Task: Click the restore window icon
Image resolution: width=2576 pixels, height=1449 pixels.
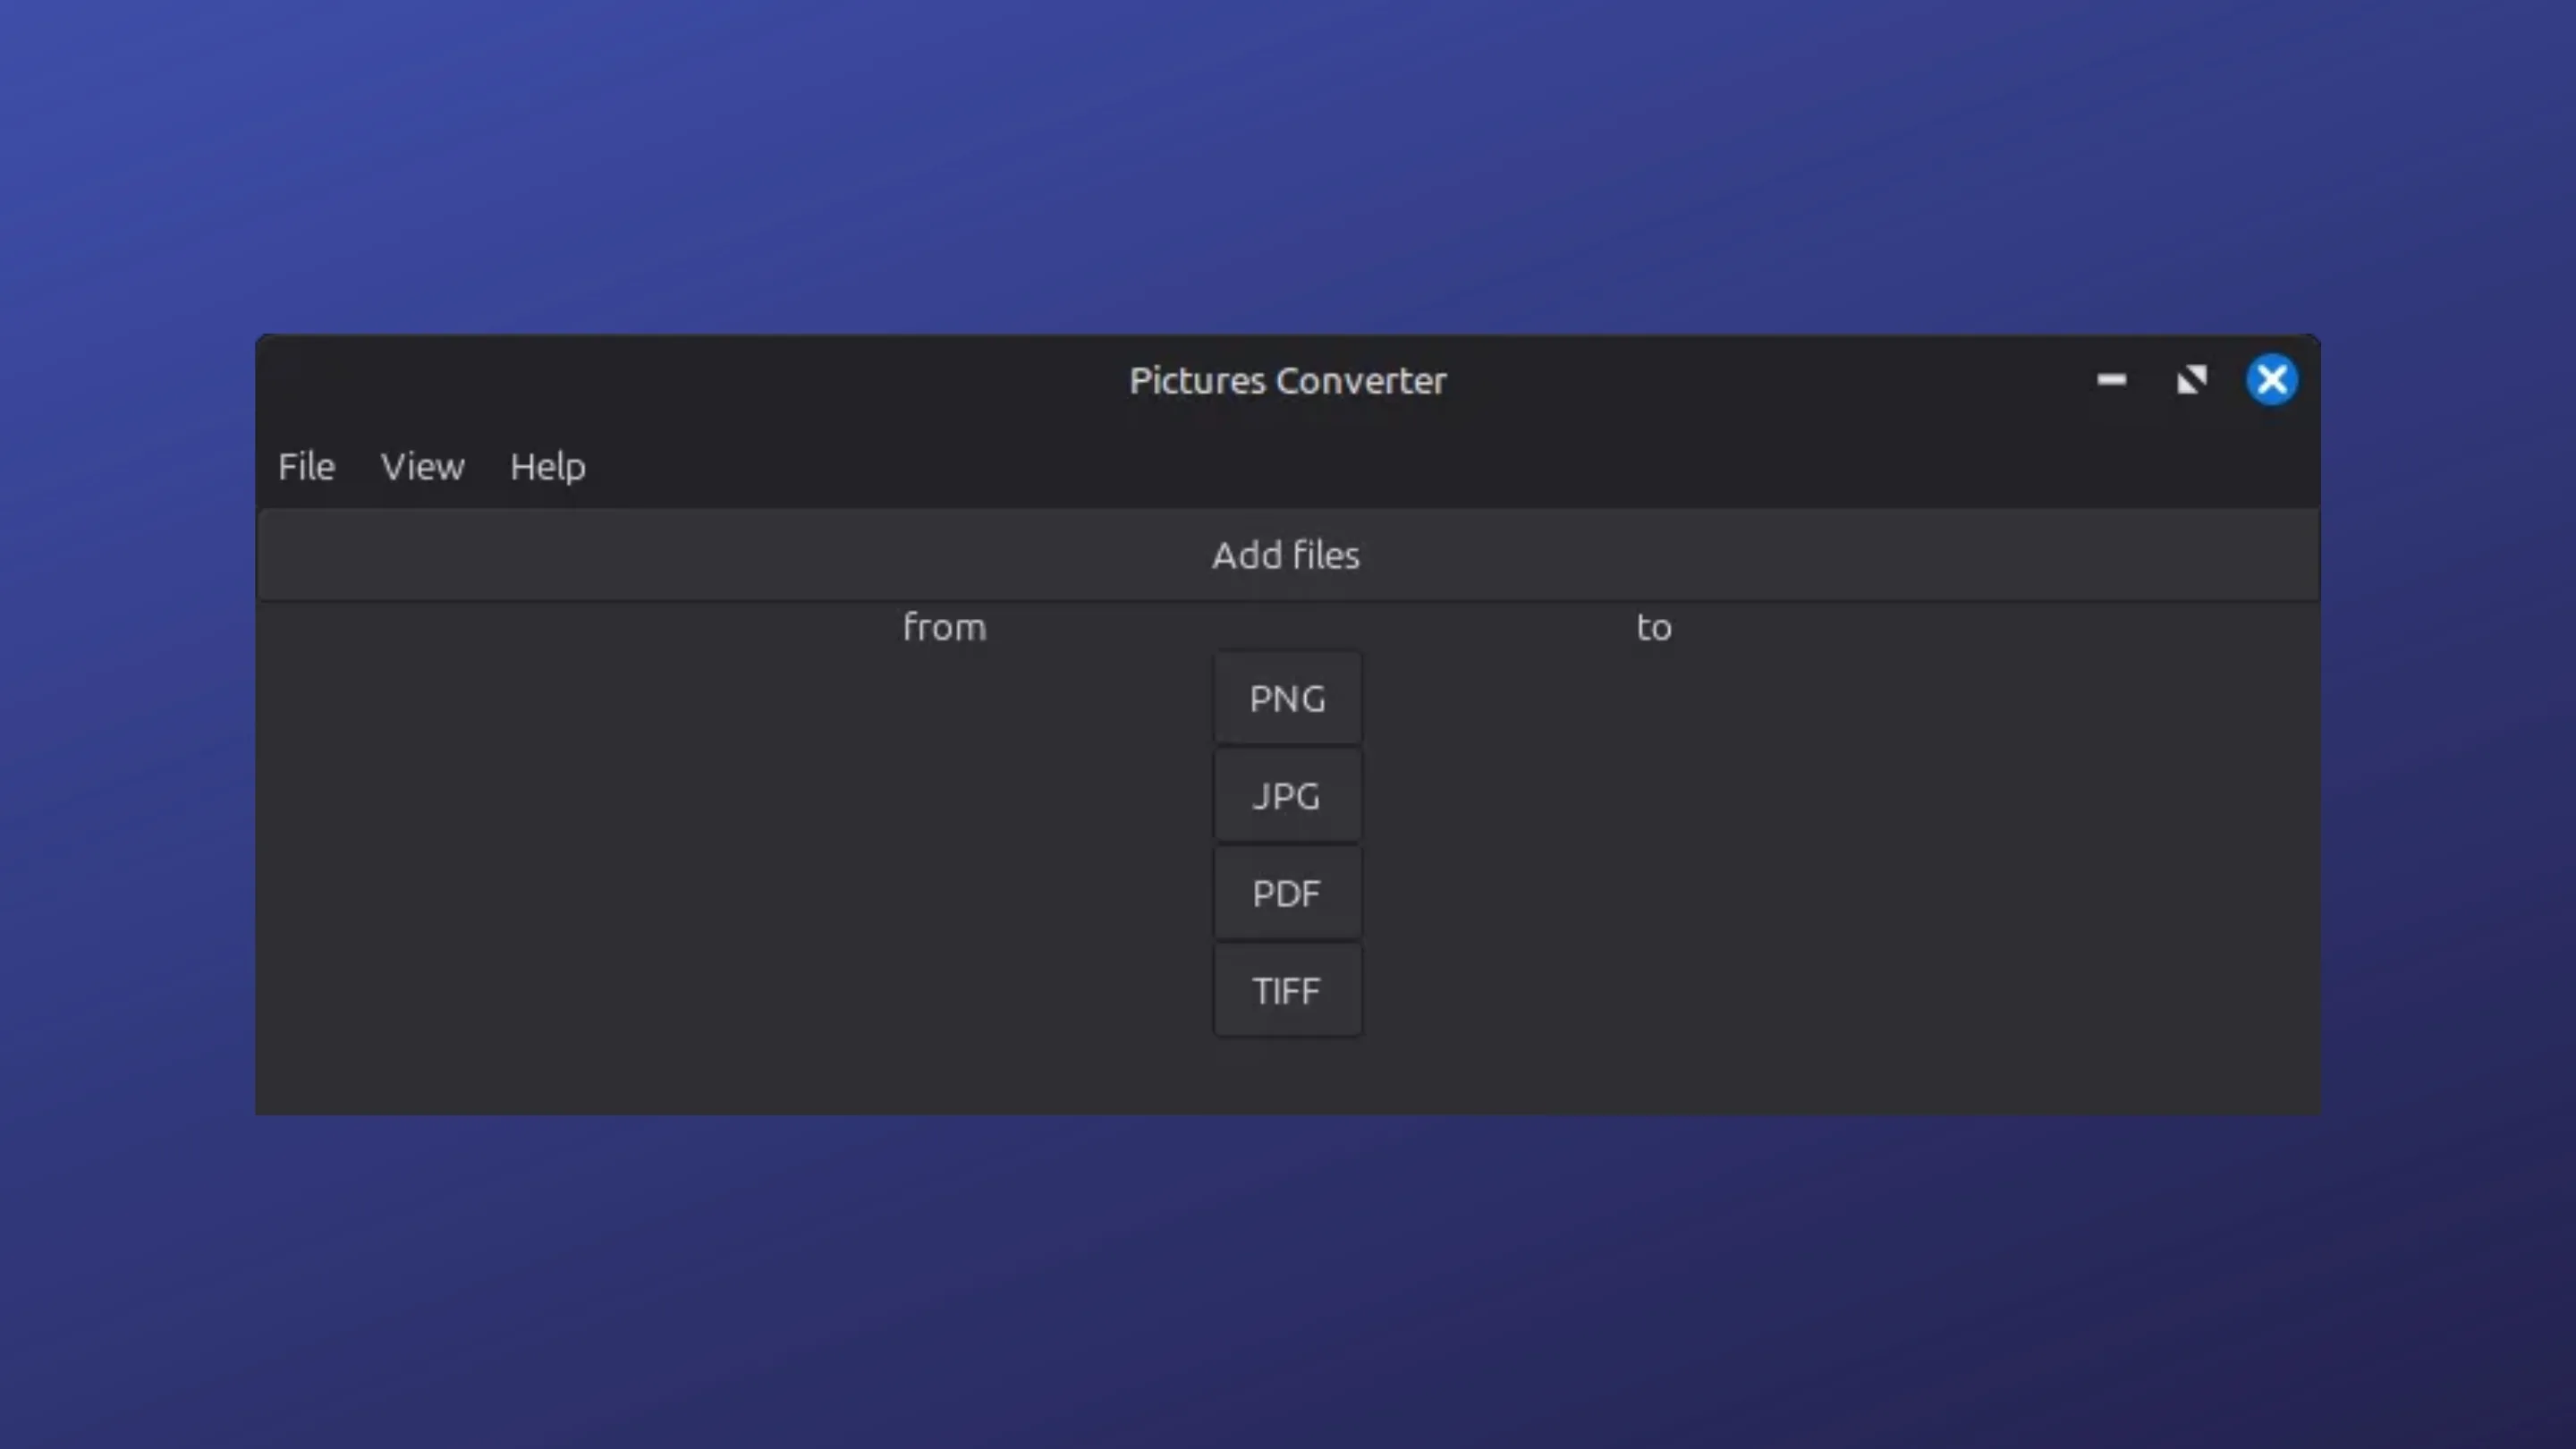Action: (x=2192, y=380)
